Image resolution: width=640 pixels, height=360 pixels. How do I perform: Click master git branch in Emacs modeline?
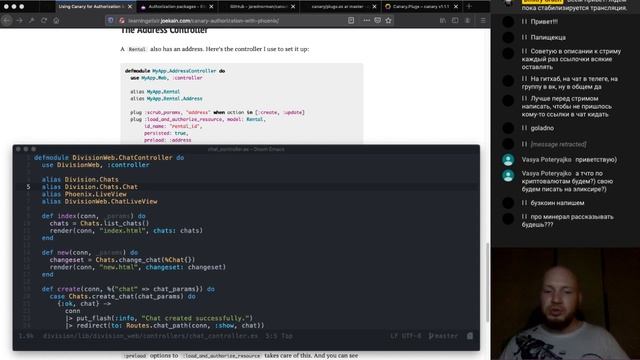tap(443, 336)
